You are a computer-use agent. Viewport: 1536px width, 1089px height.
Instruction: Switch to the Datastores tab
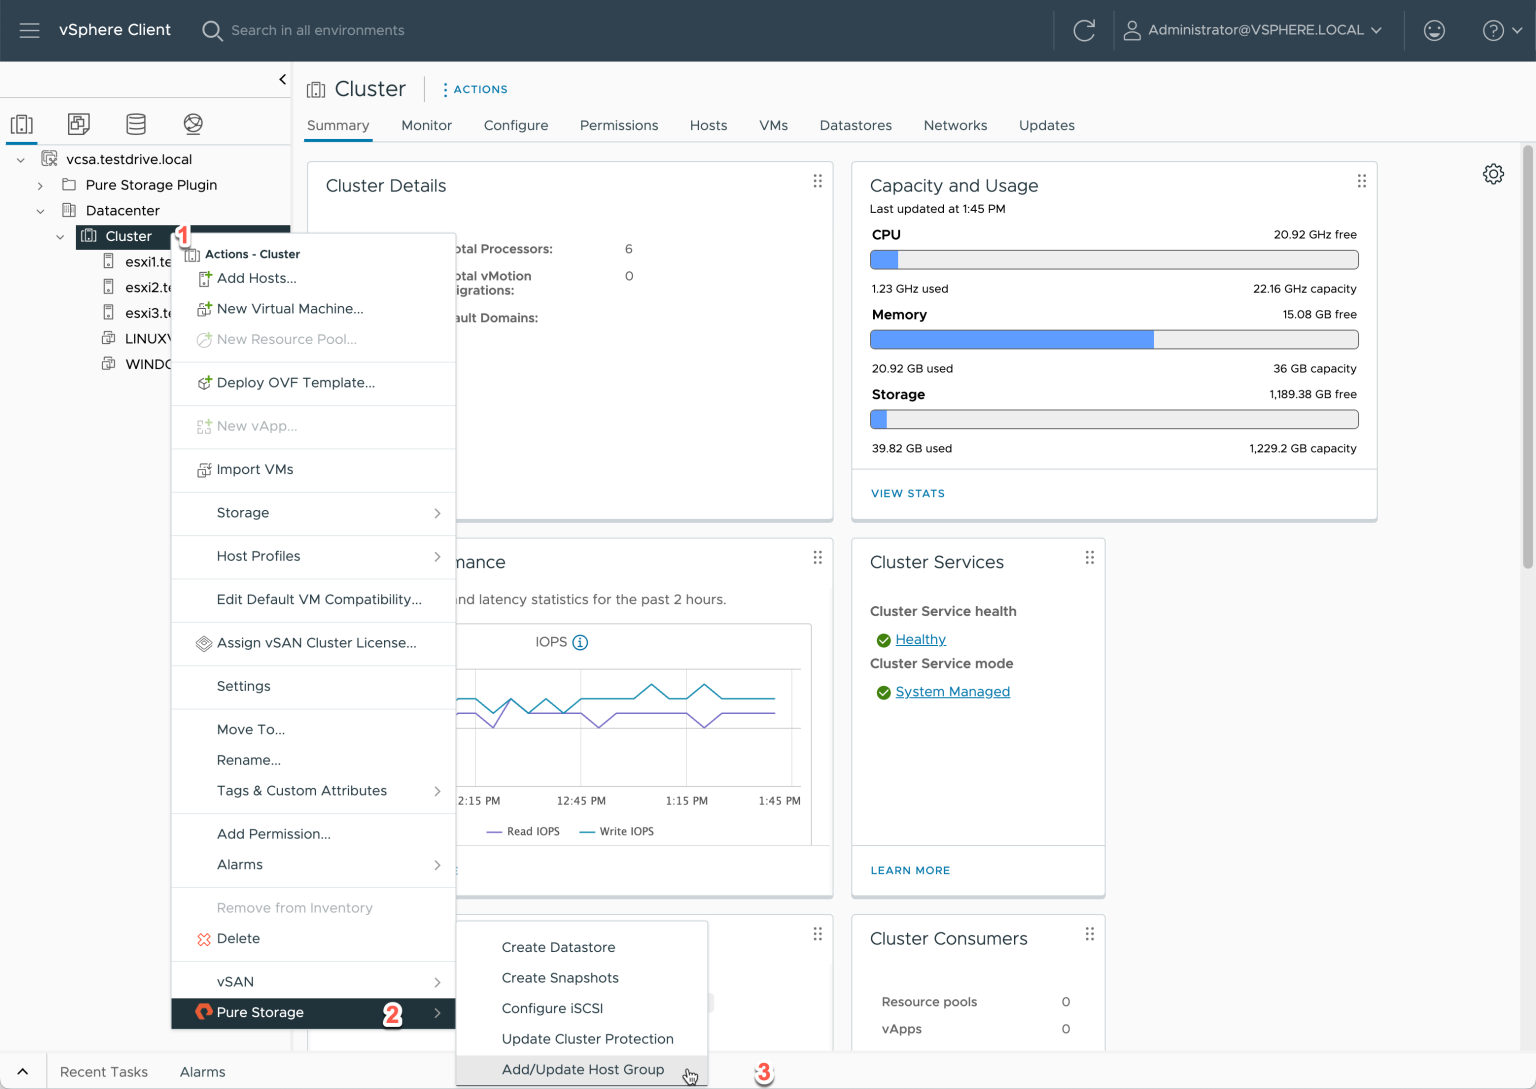[x=855, y=125]
